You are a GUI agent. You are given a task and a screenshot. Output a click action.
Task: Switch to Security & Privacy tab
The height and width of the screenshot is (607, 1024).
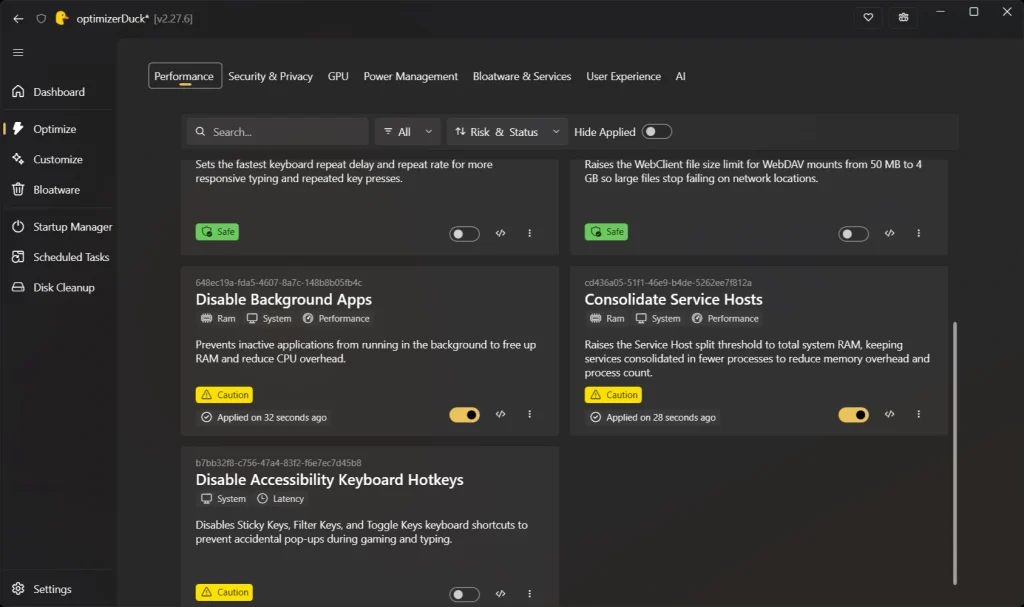click(x=270, y=76)
